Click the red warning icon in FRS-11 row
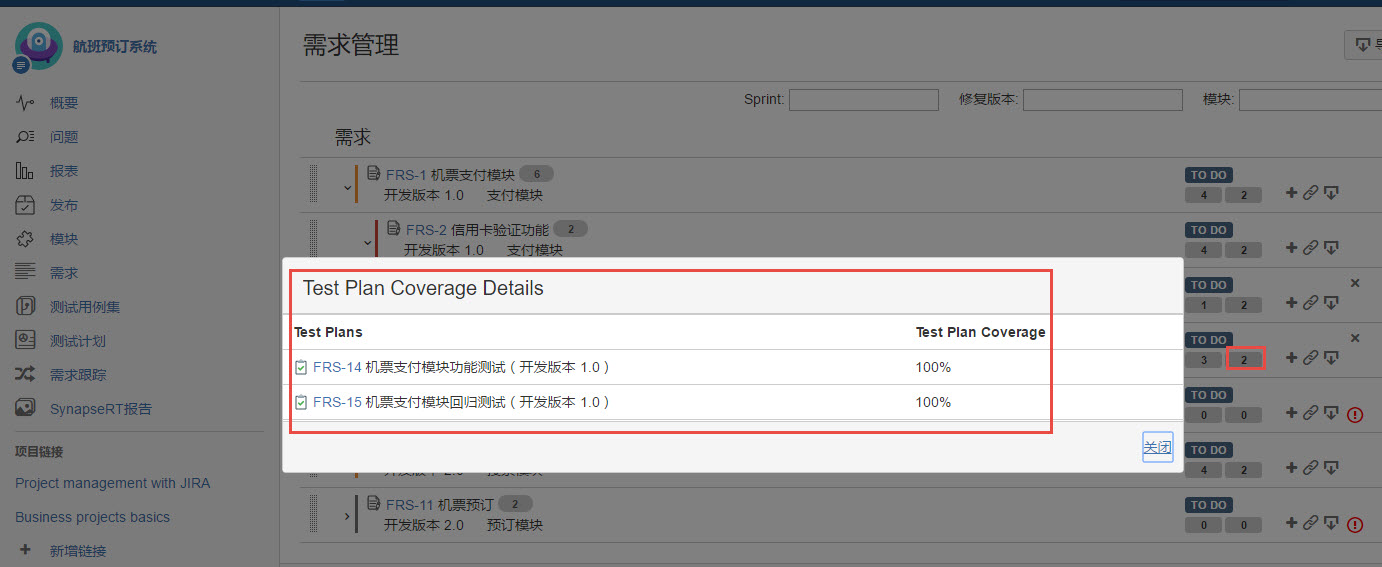The image size is (1382, 567). coord(1355,524)
